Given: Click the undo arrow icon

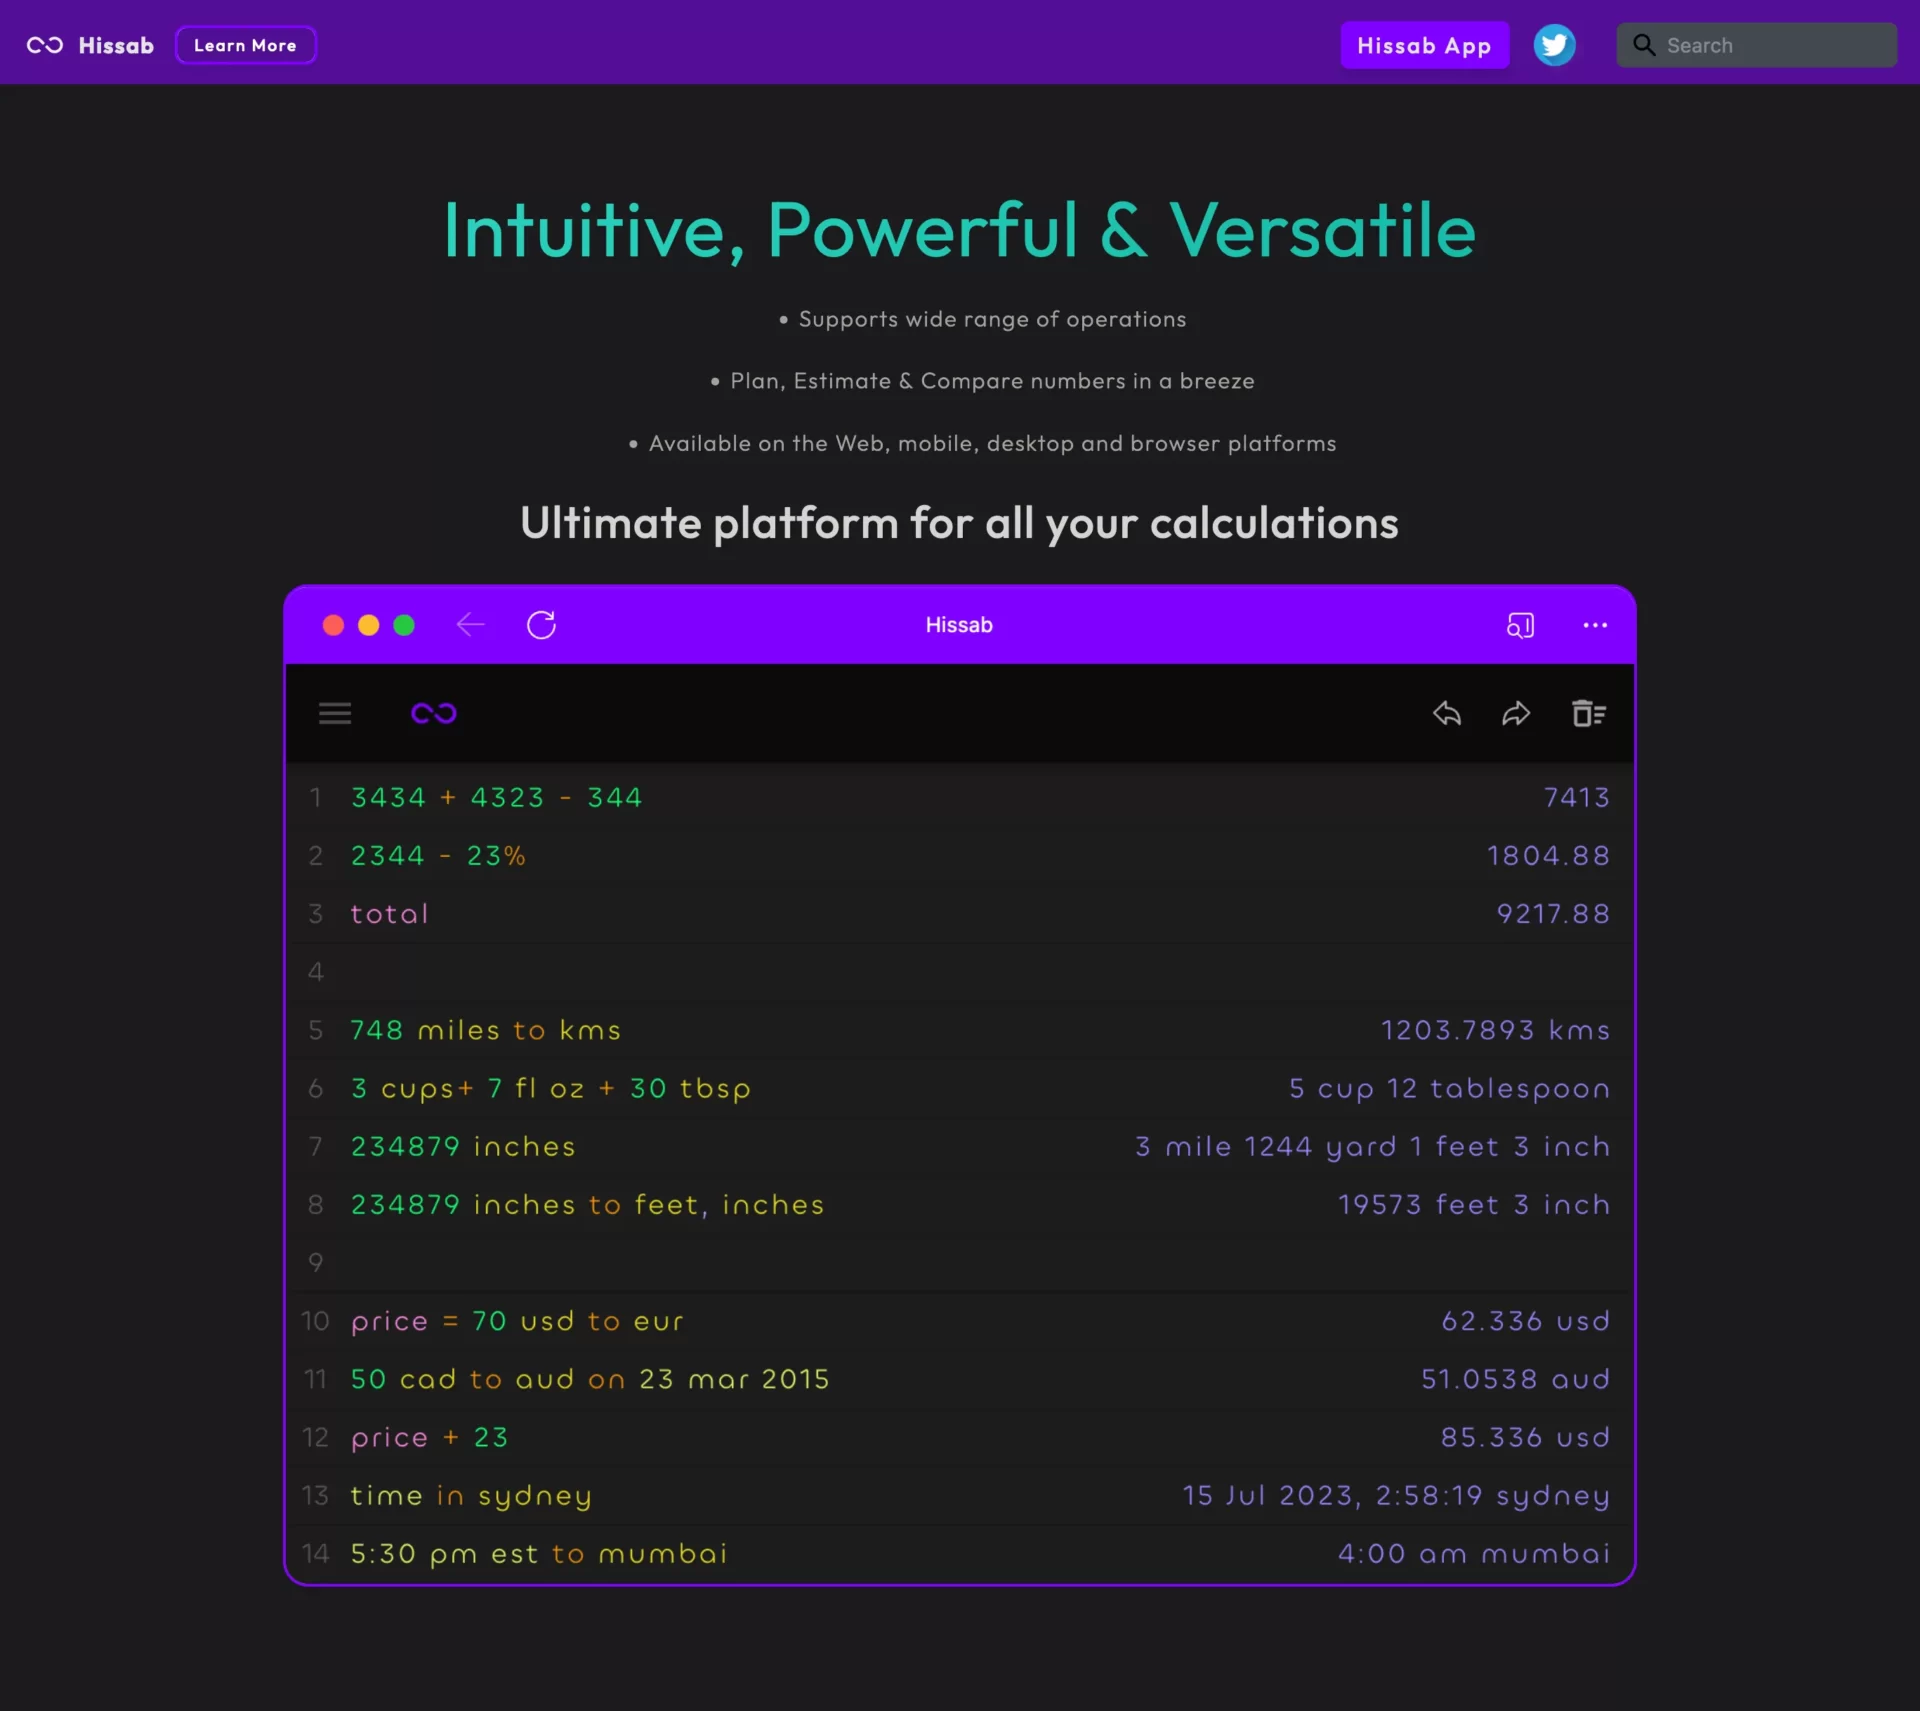Looking at the screenshot, I should click(1447, 713).
